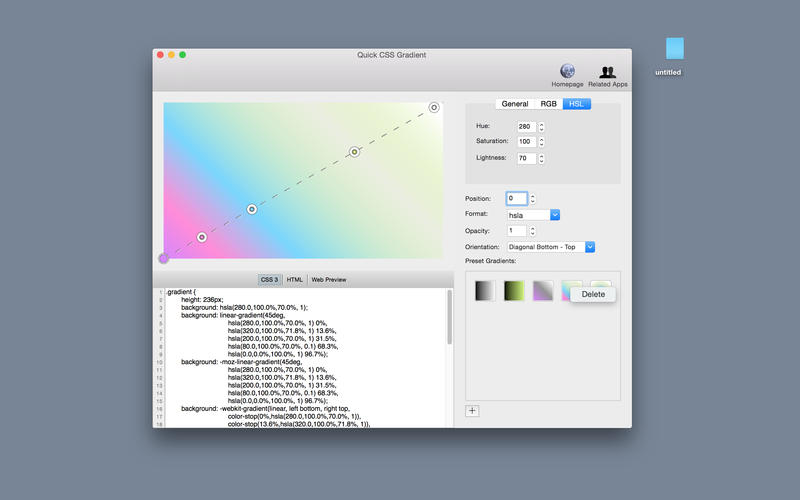Show the Web Preview tab
The image size is (800, 500).
click(329, 280)
